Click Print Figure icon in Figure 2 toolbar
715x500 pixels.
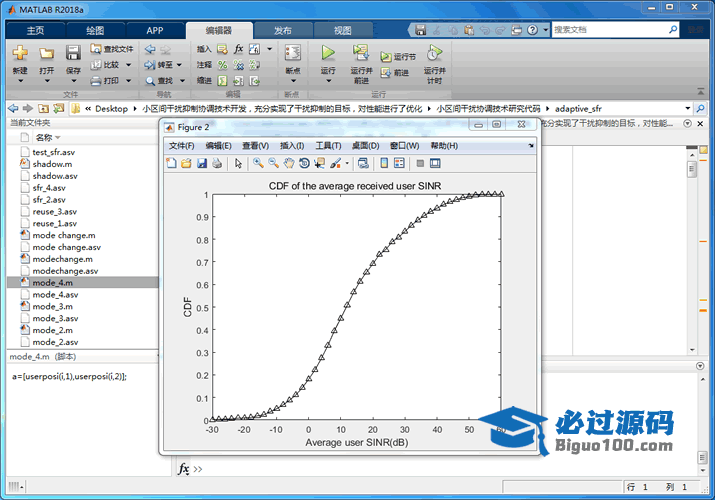pos(217,163)
